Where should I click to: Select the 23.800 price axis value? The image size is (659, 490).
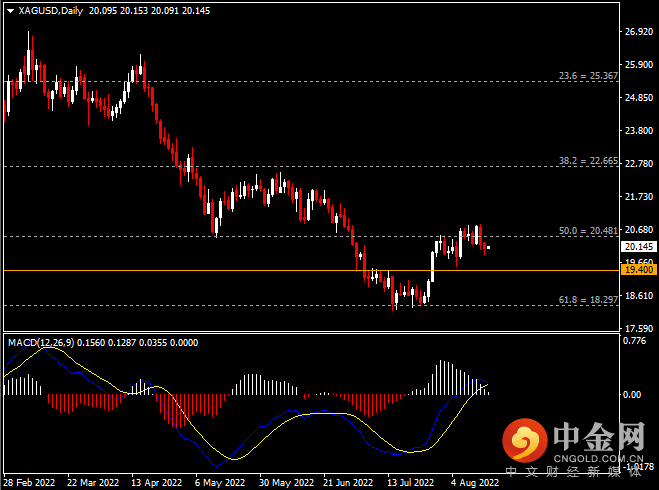[639, 131]
